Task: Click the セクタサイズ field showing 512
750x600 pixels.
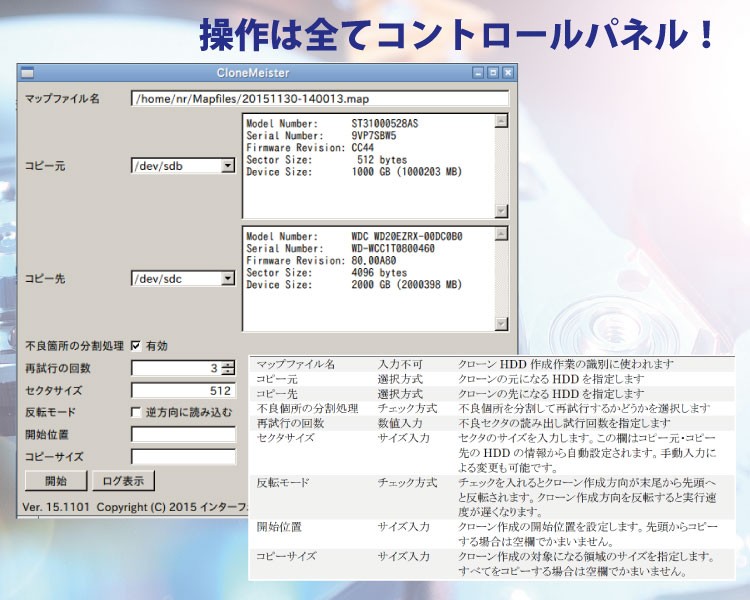Action: tap(182, 390)
